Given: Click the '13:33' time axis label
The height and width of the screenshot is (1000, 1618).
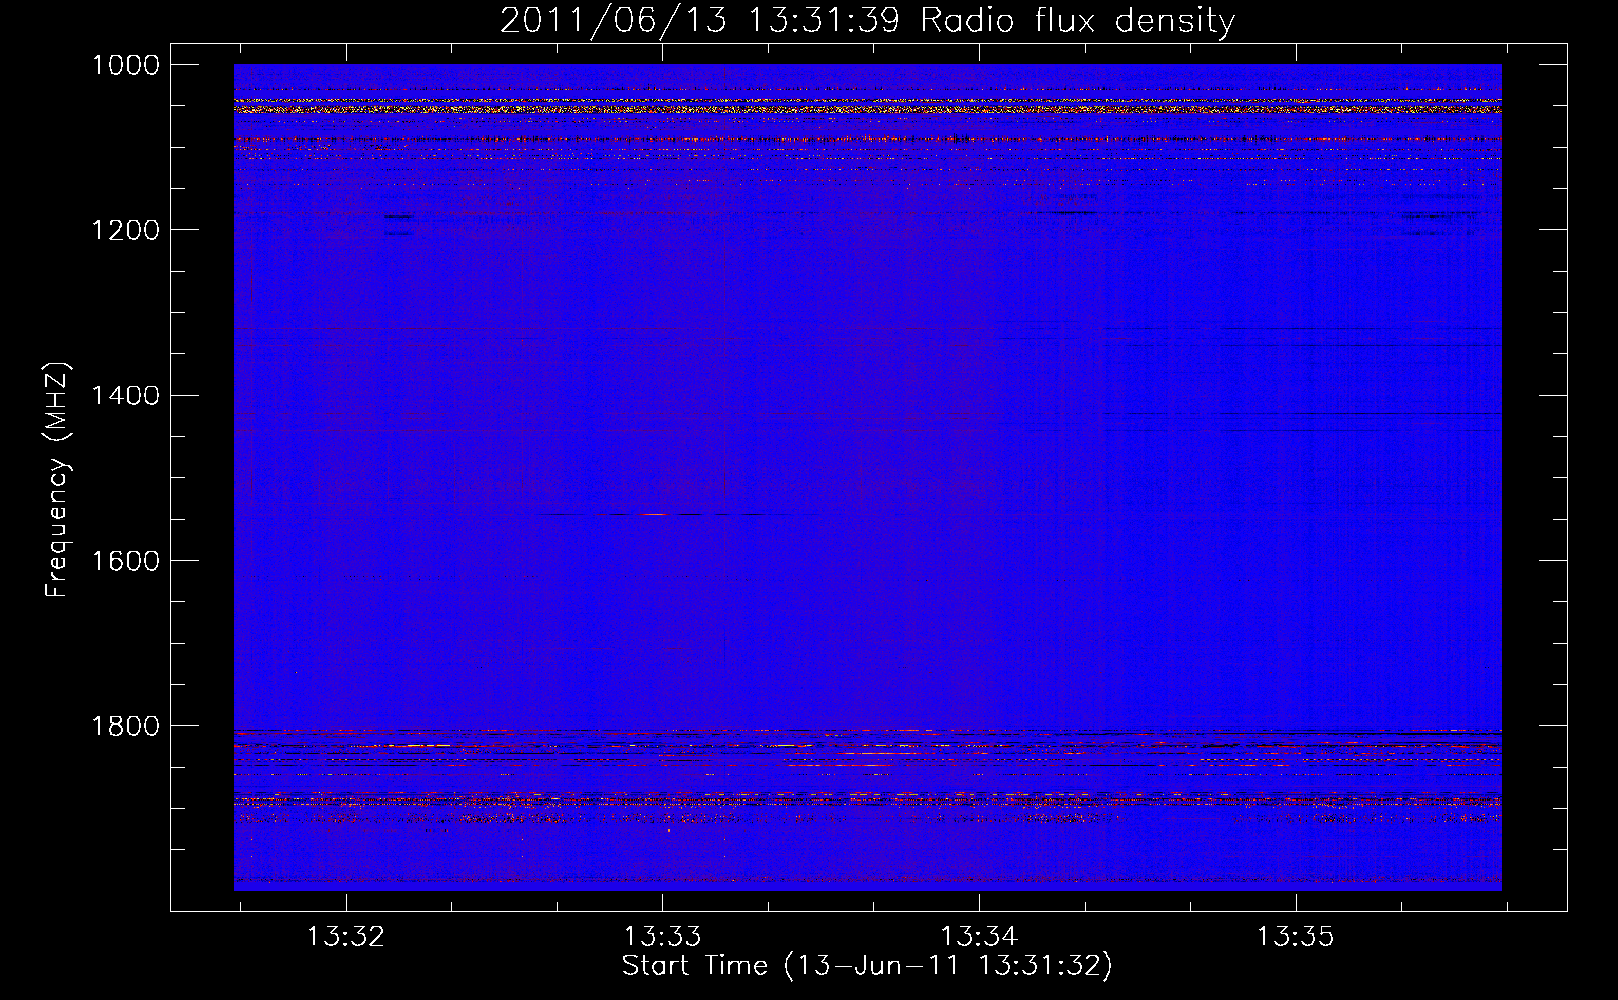Looking at the screenshot, I should (662, 937).
